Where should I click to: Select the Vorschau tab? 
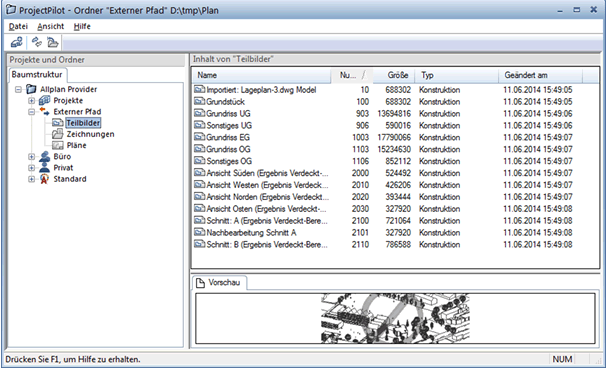(x=219, y=283)
